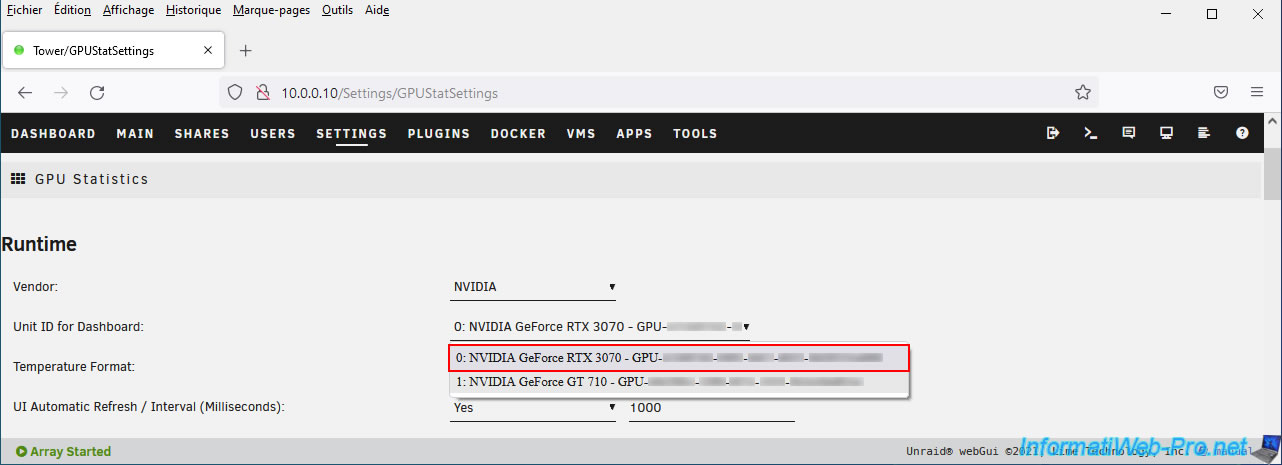Expand the Vendor NVIDIA dropdown
1282x465 pixels.
(533, 287)
